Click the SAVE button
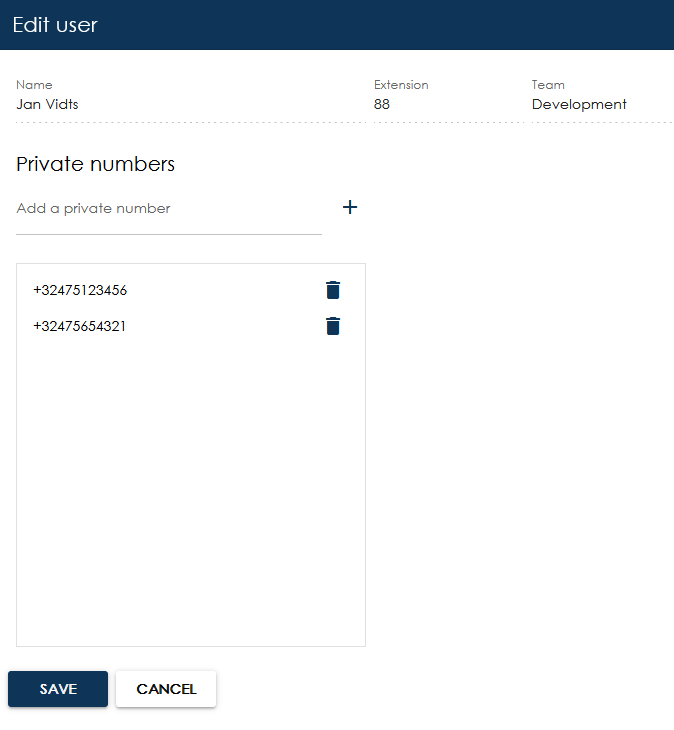The image size is (674, 730). tap(58, 689)
